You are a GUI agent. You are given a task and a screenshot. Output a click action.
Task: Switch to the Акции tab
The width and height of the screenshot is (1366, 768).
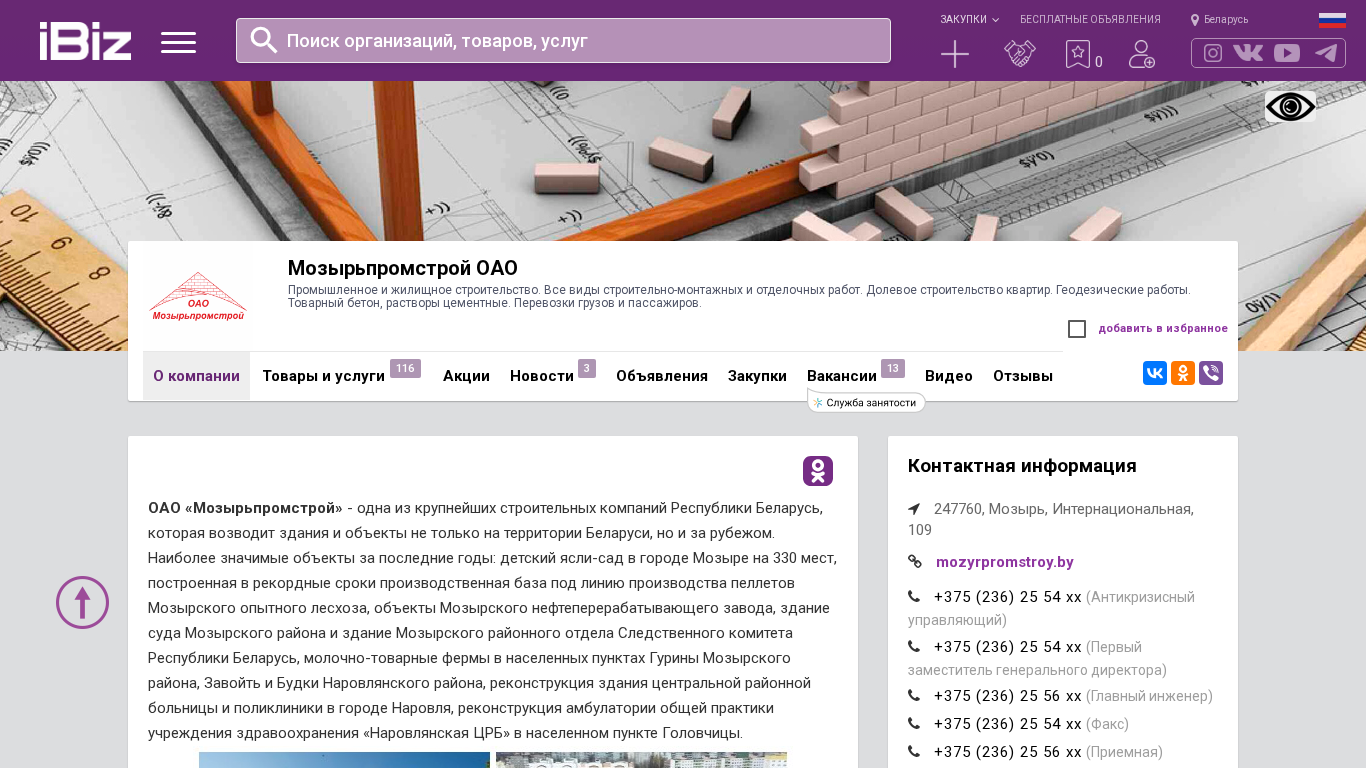pos(466,376)
